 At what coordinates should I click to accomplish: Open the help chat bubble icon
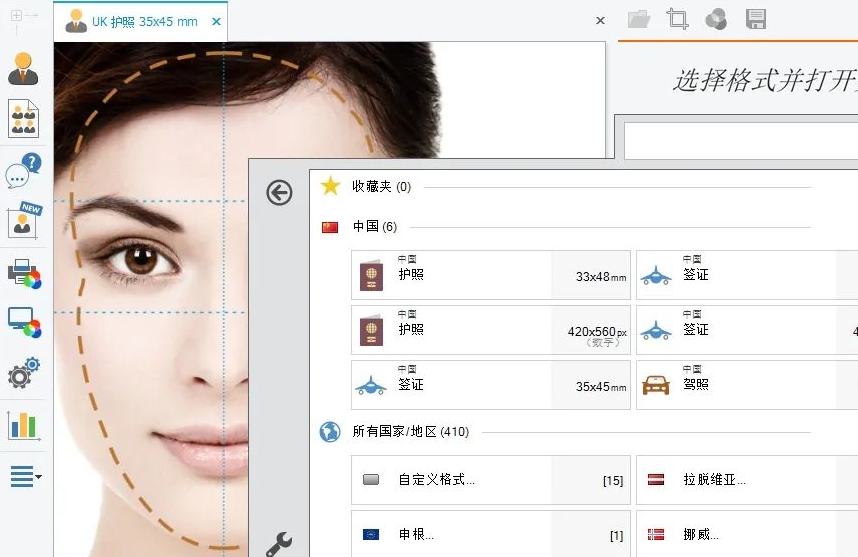point(24,170)
